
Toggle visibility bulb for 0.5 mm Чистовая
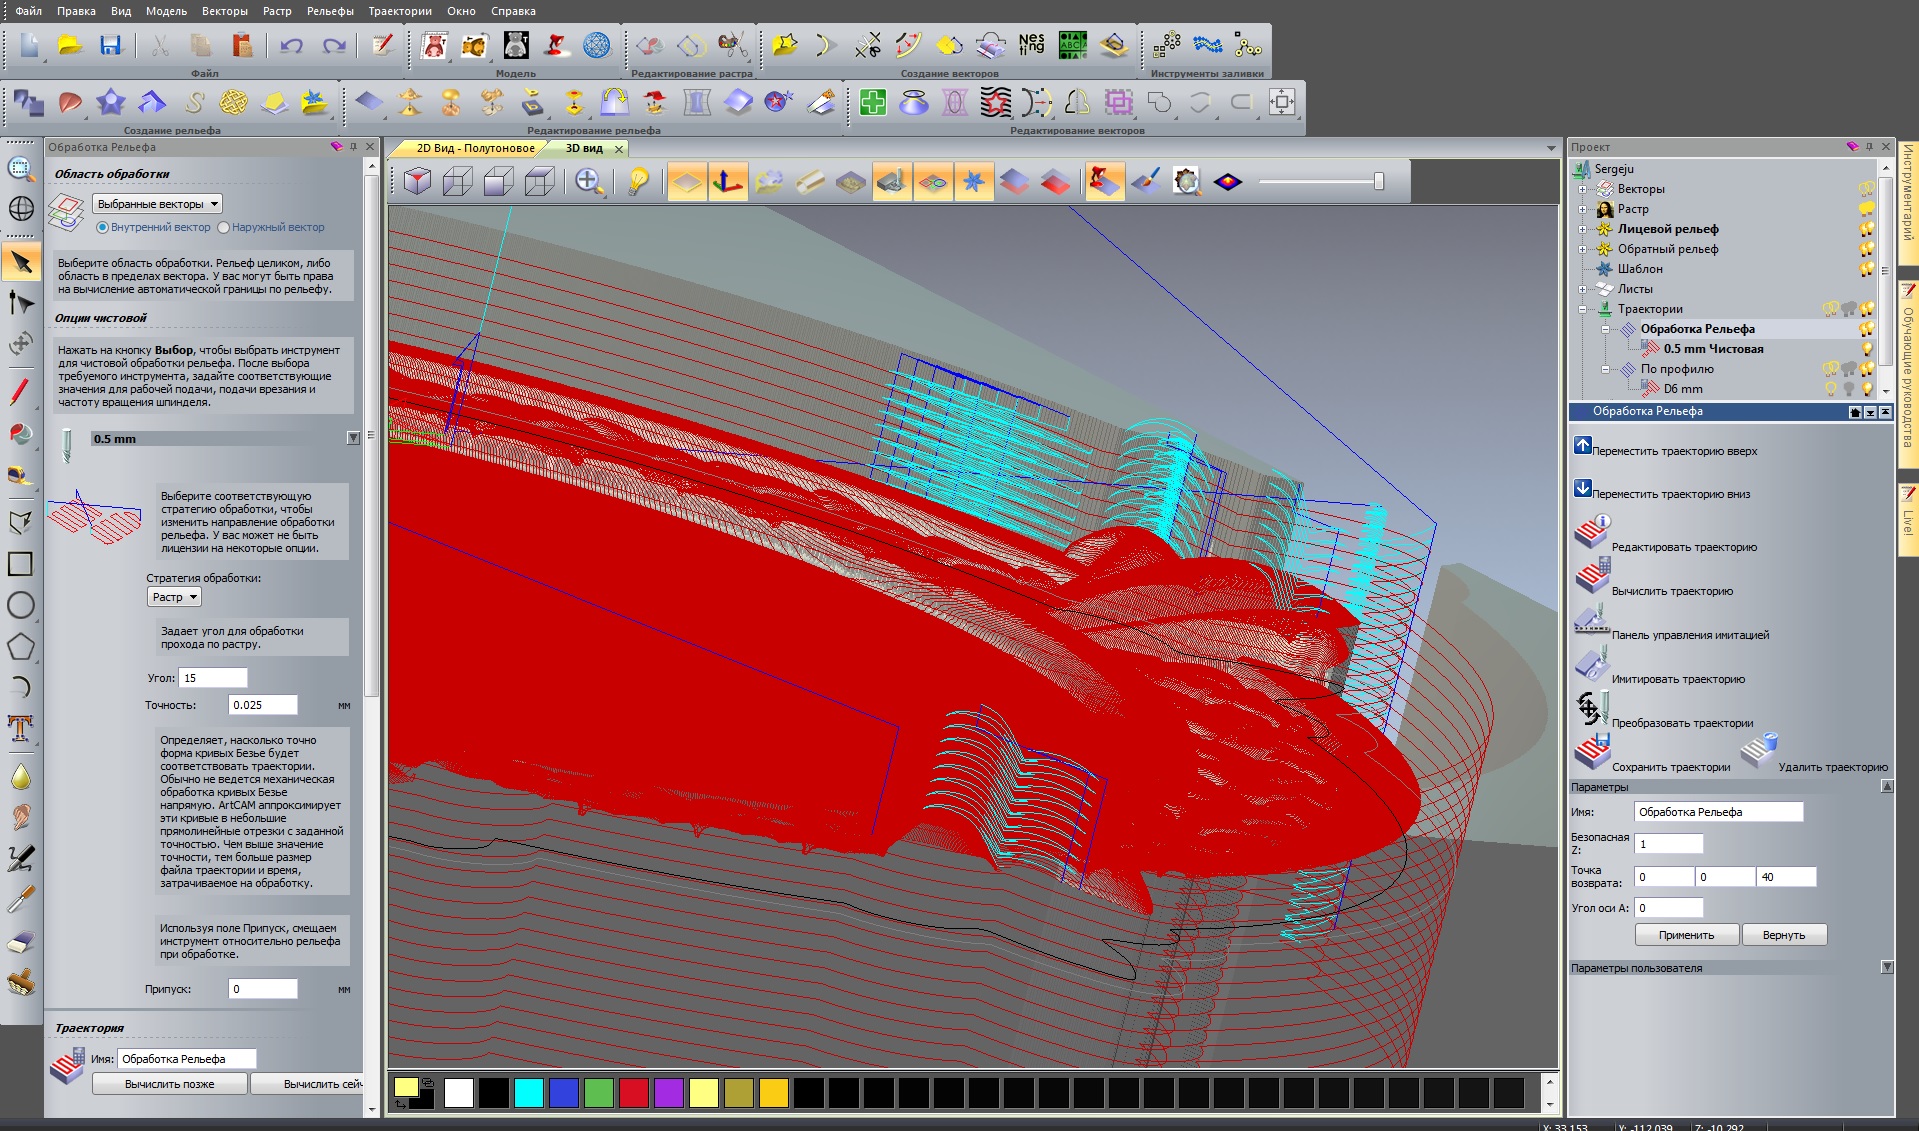(1866, 349)
